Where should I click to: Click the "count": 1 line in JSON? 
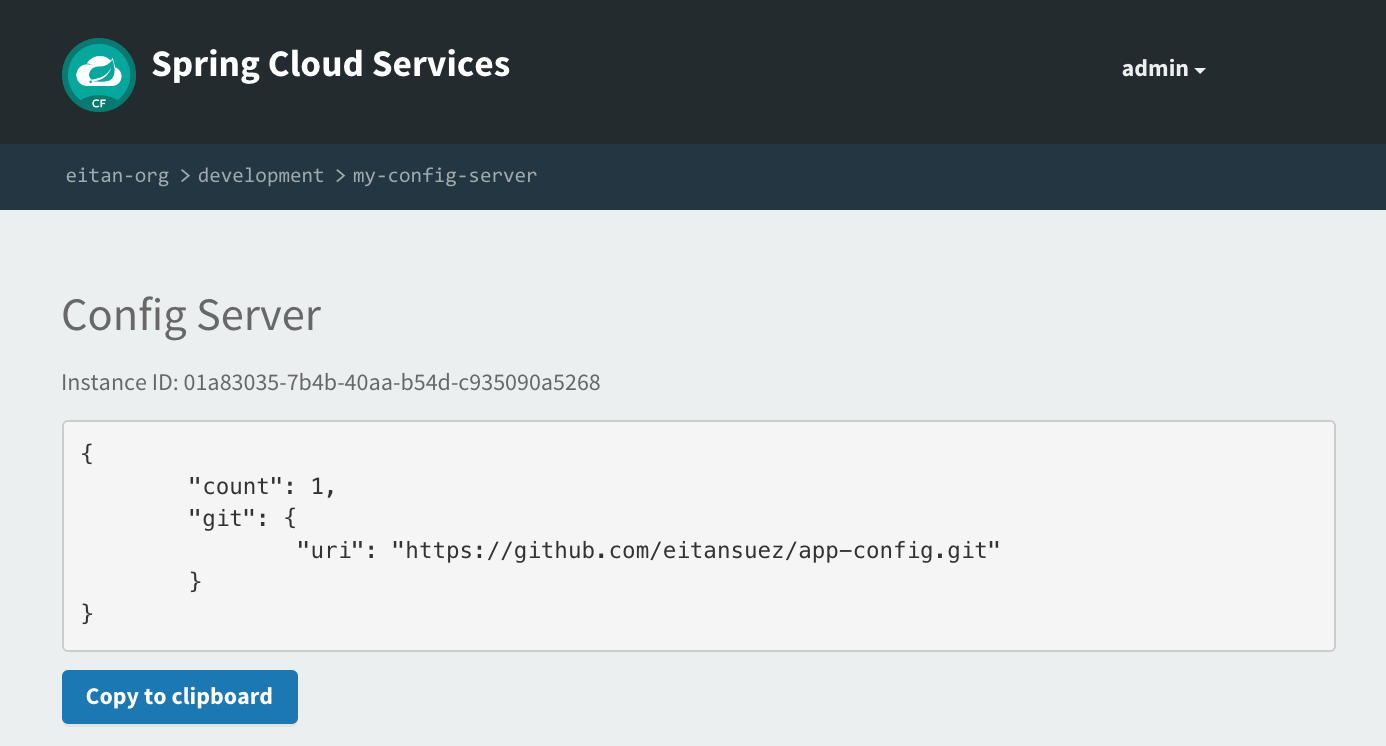pos(263,487)
